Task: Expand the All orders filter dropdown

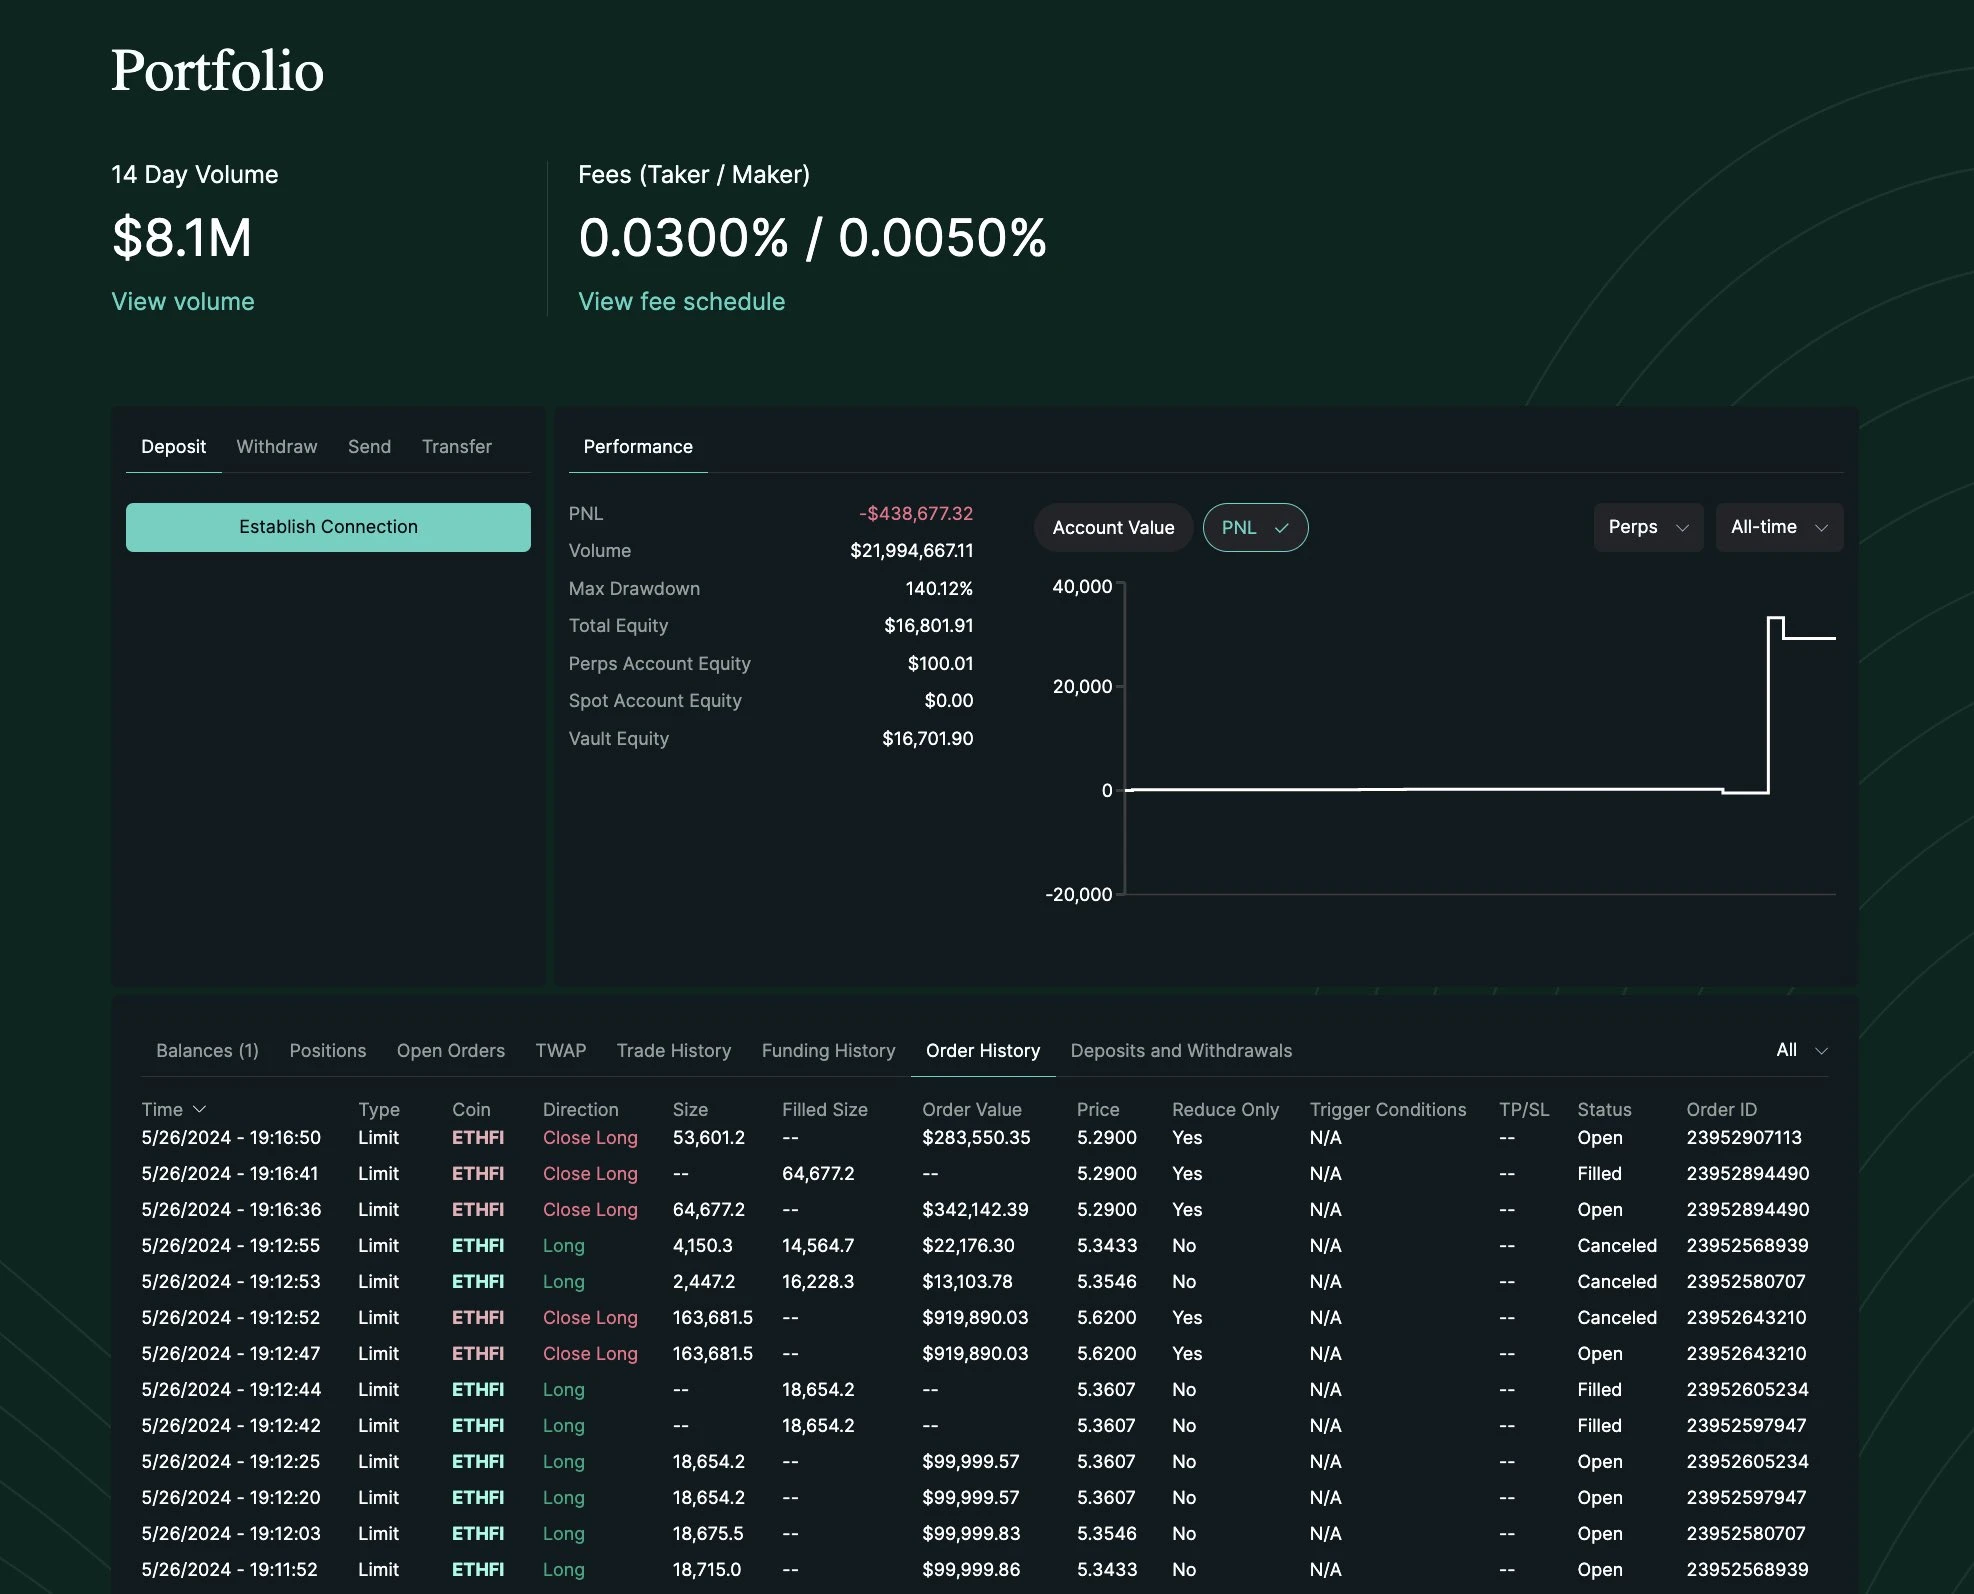Action: point(1800,1049)
